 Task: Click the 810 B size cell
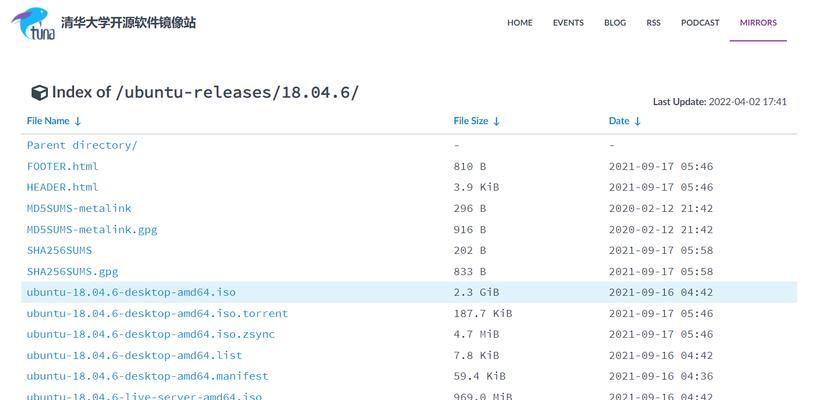point(470,166)
